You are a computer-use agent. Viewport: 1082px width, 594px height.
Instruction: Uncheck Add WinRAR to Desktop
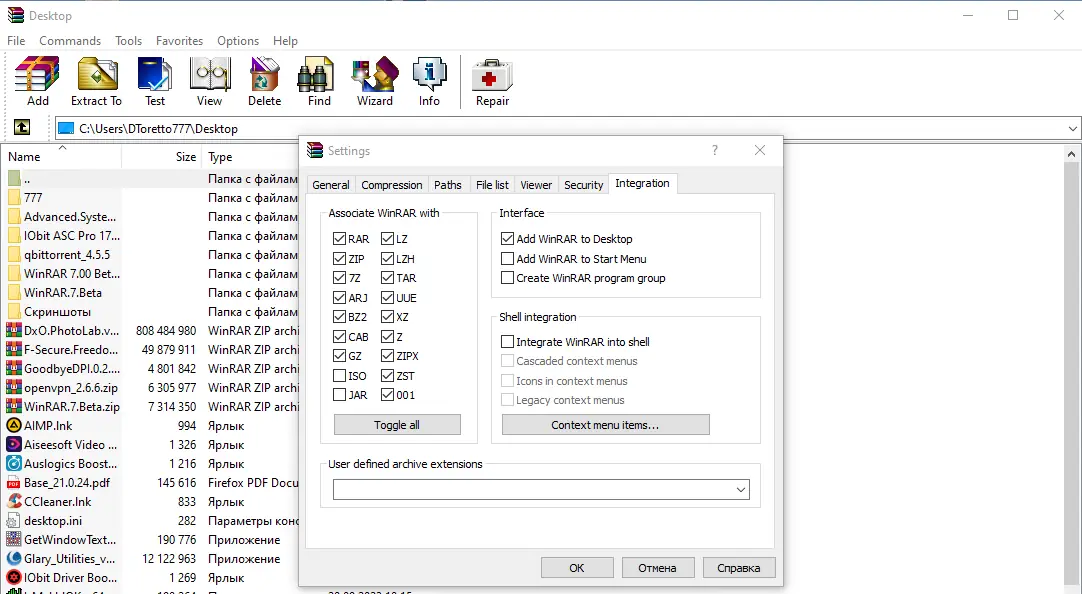507,239
